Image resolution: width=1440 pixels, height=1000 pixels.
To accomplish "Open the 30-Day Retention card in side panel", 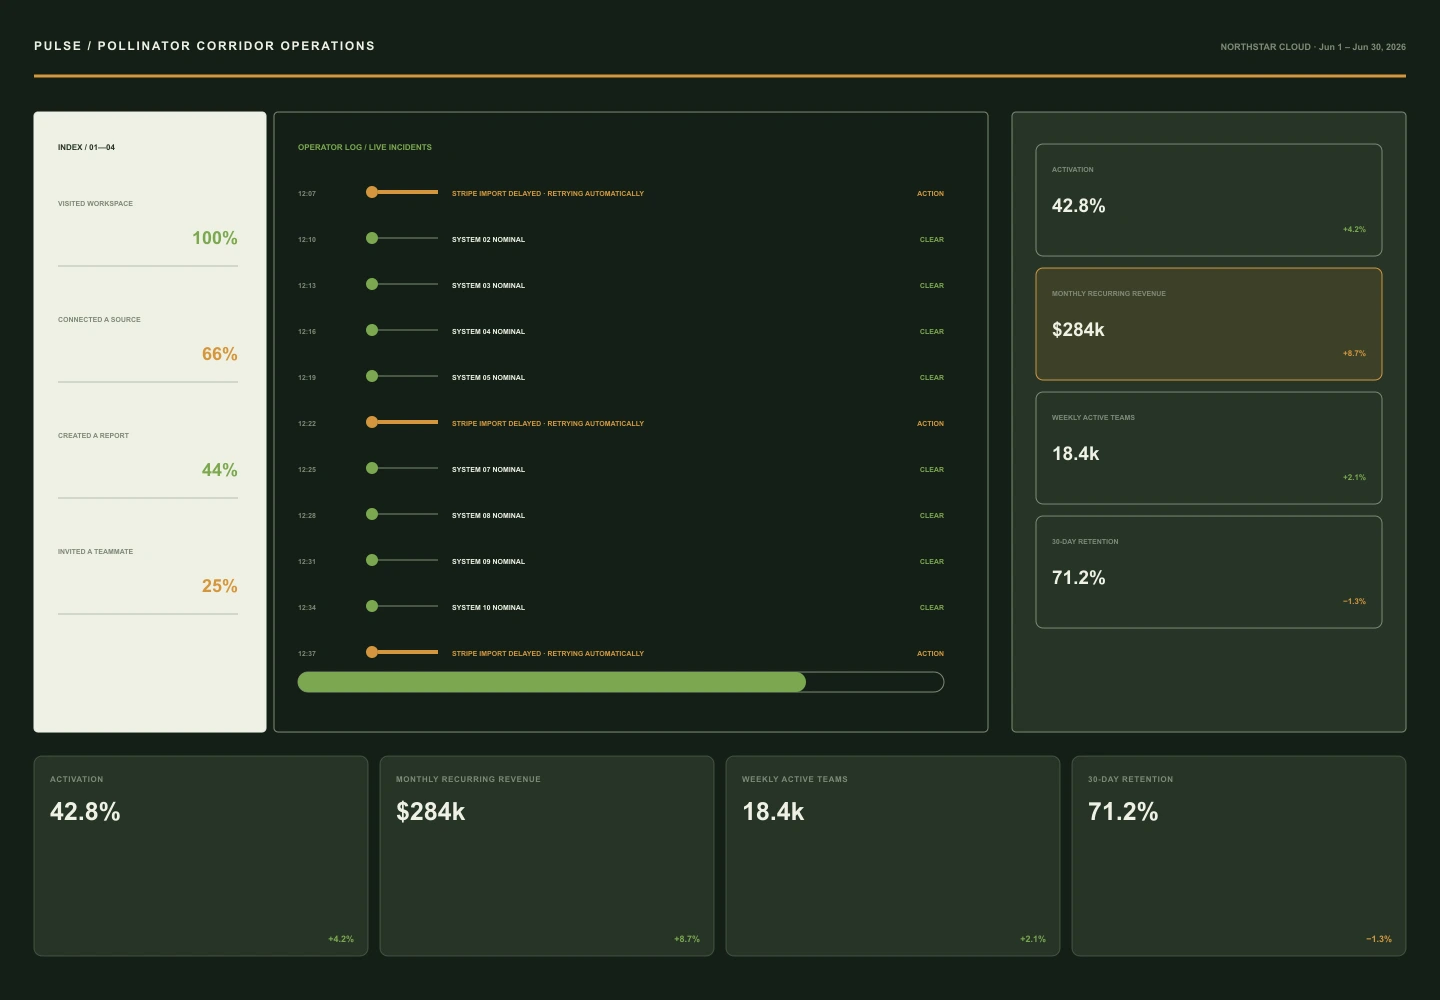I will coord(1209,572).
